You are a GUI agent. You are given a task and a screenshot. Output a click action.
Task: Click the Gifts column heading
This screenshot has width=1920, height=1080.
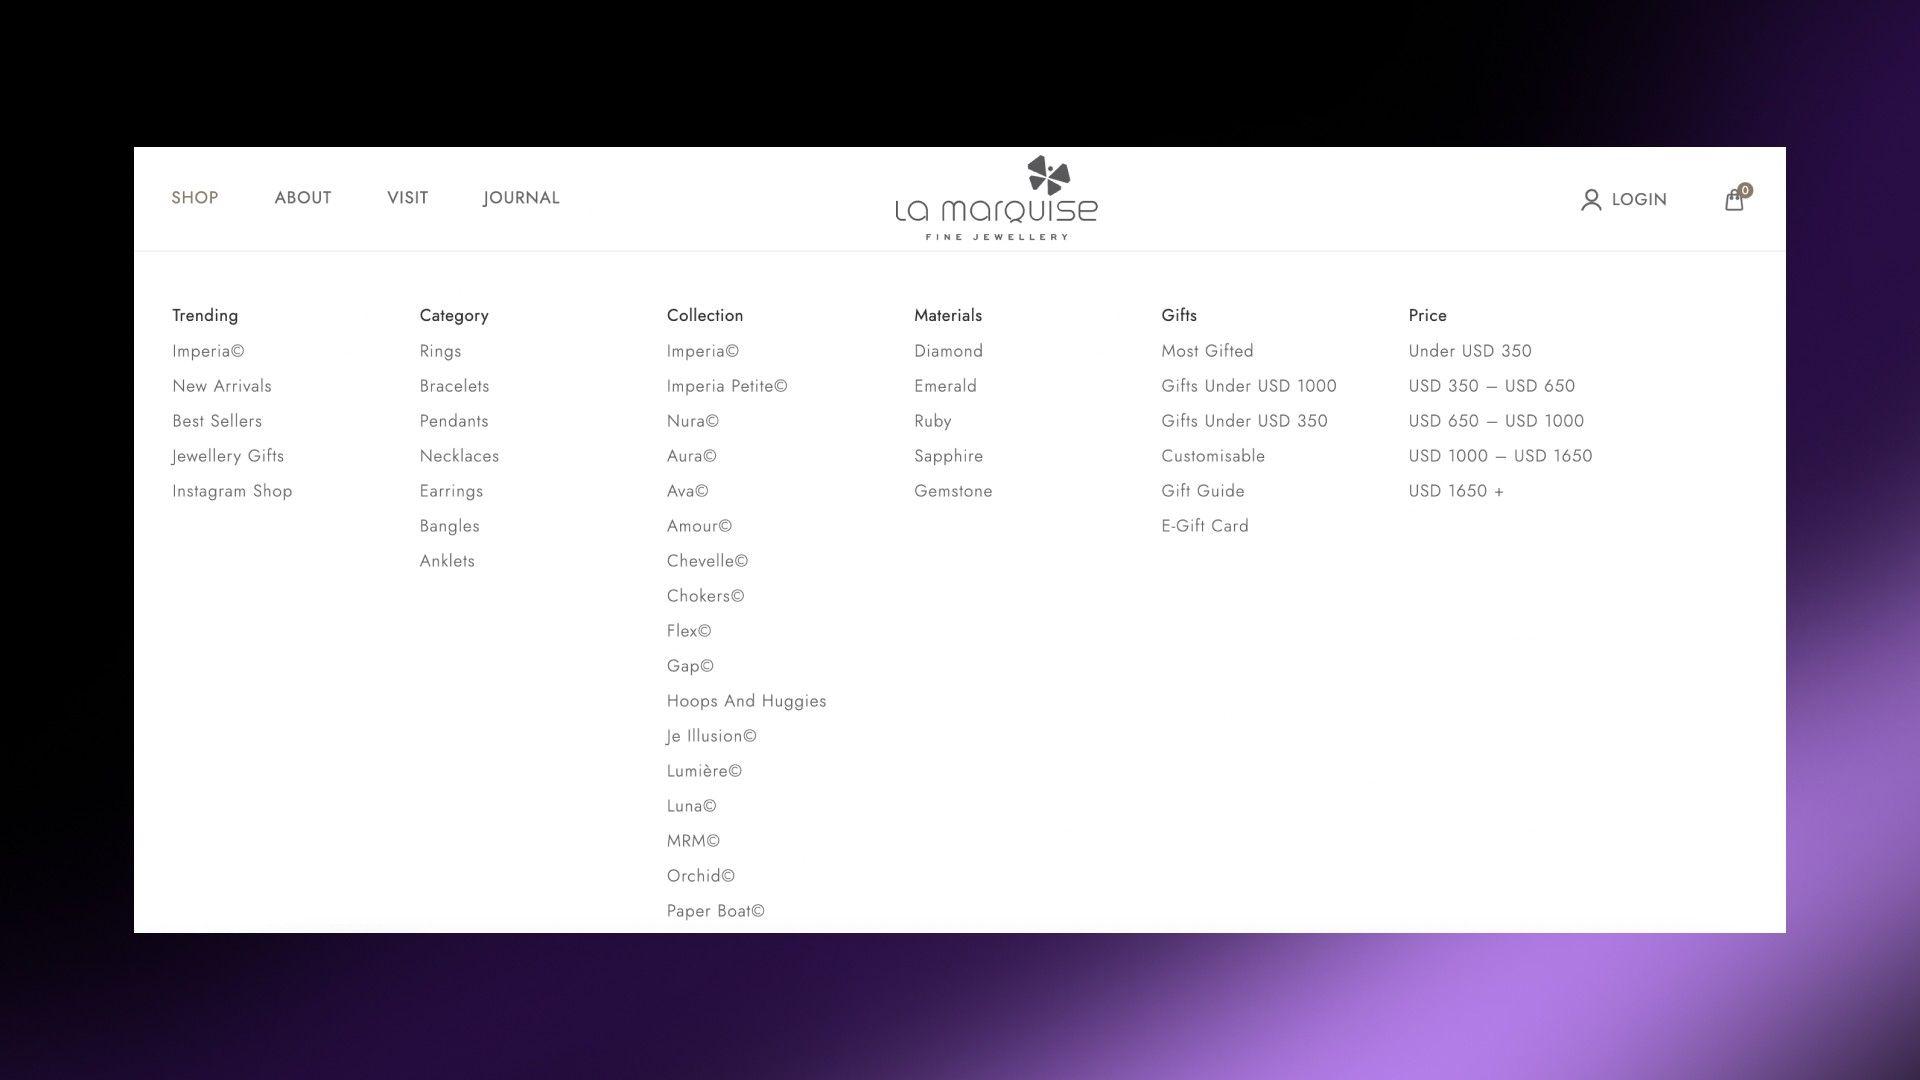pyautogui.click(x=1179, y=315)
